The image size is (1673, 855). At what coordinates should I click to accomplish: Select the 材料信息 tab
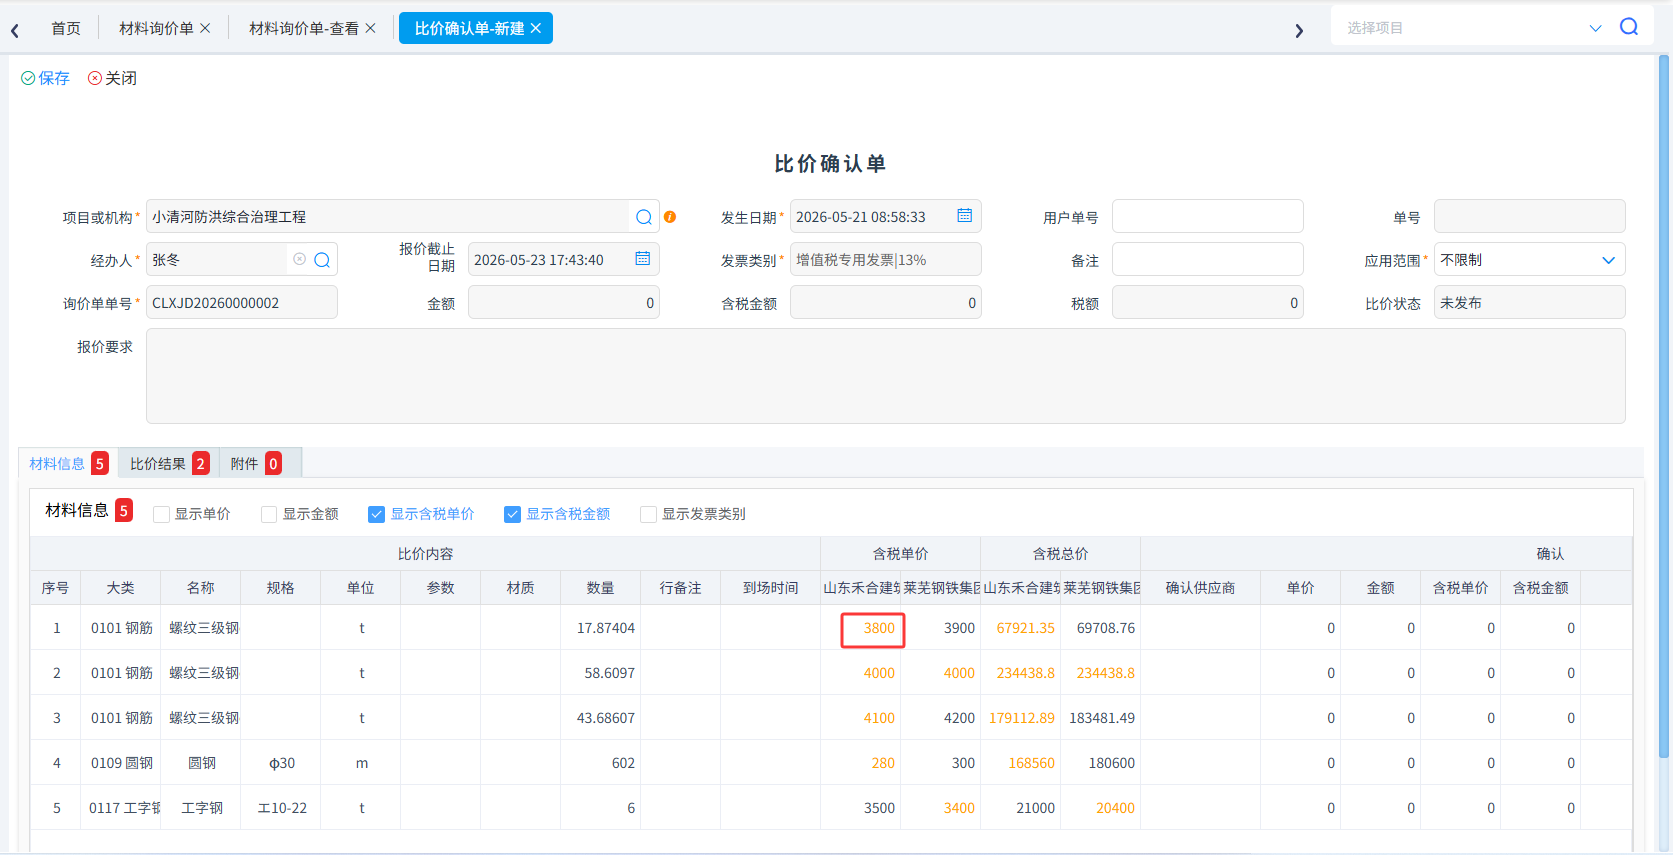pyautogui.click(x=68, y=463)
